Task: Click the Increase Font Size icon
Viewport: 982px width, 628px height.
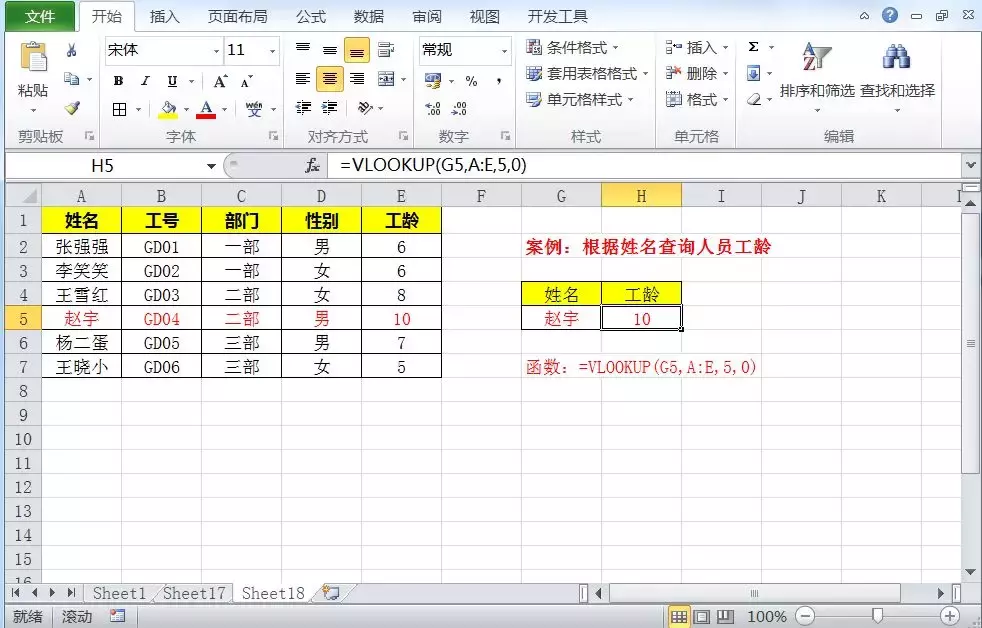Action: coord(220,81)
